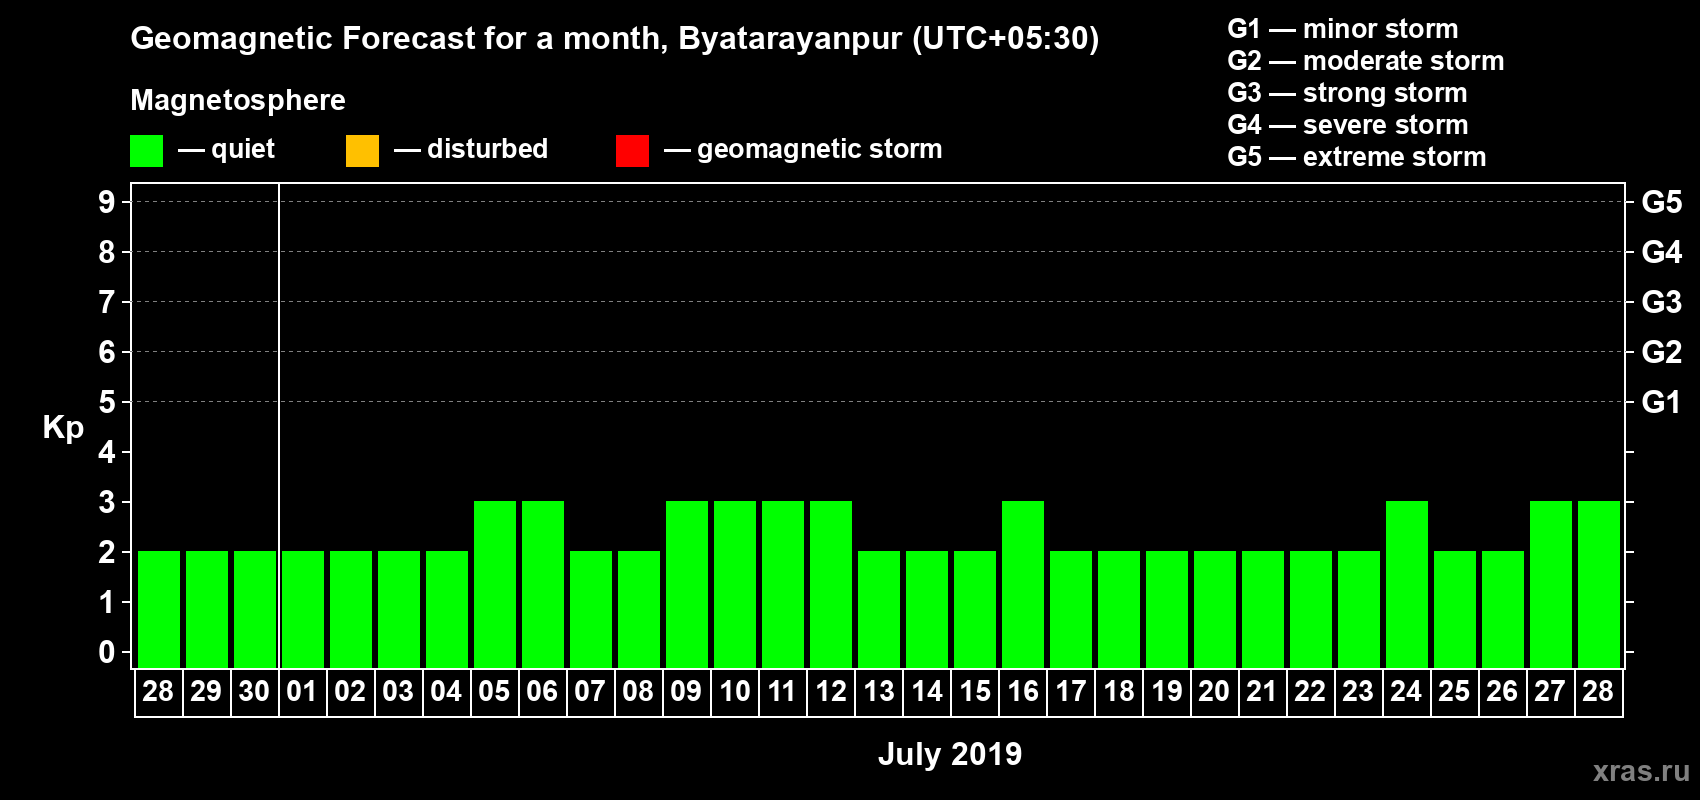Select the bar for June 29
The height and width of the screenshot is (800, 1700).
coord(207,609)
